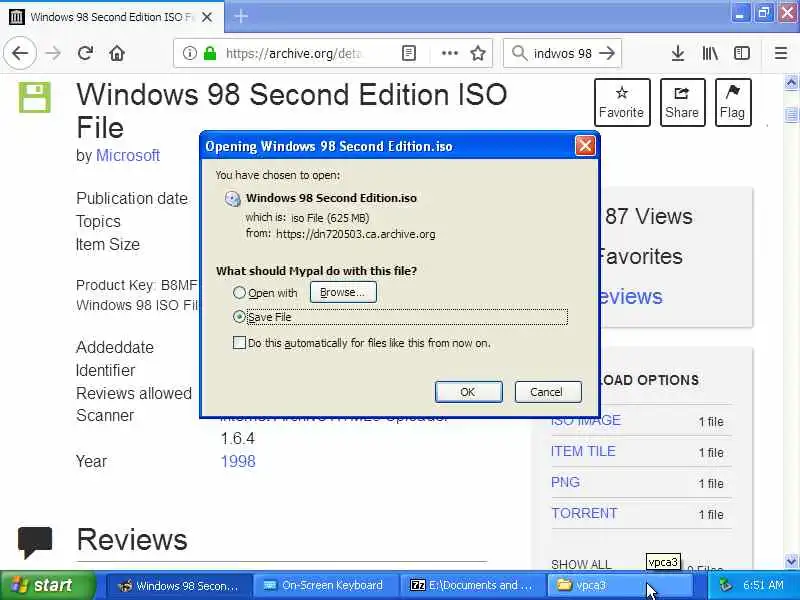
Task: Click the Reviews speech bubble icon
Action: (35, 541)
